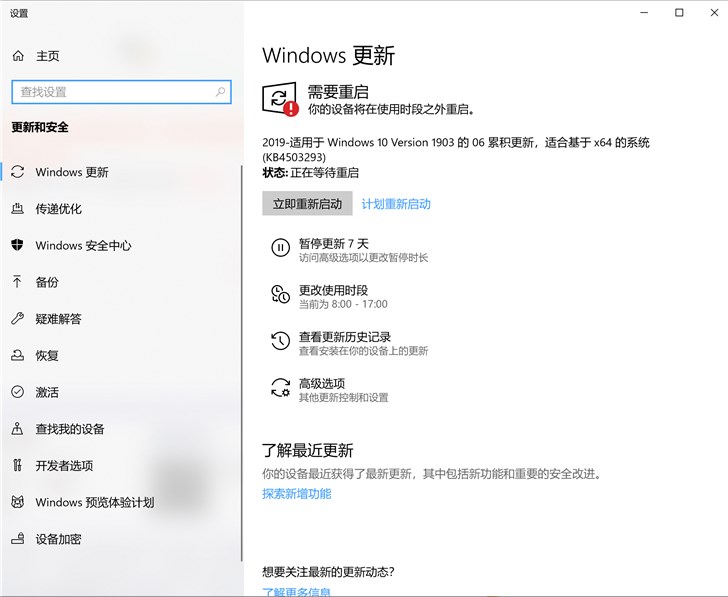728x597 pixels.
Task: Click the 需要重启 heading text
Action: pyautogui.click(x=338, y=92)
